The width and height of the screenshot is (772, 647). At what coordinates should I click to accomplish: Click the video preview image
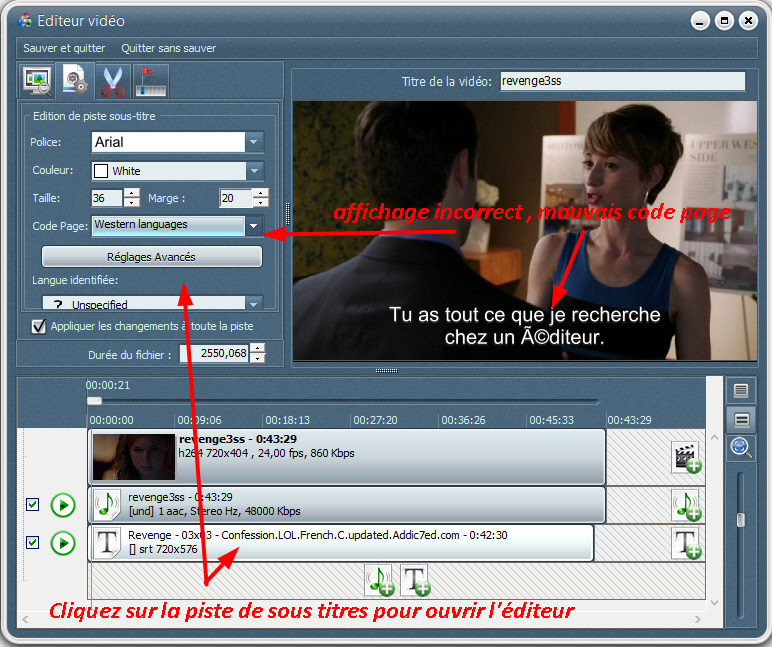[525, 230]
